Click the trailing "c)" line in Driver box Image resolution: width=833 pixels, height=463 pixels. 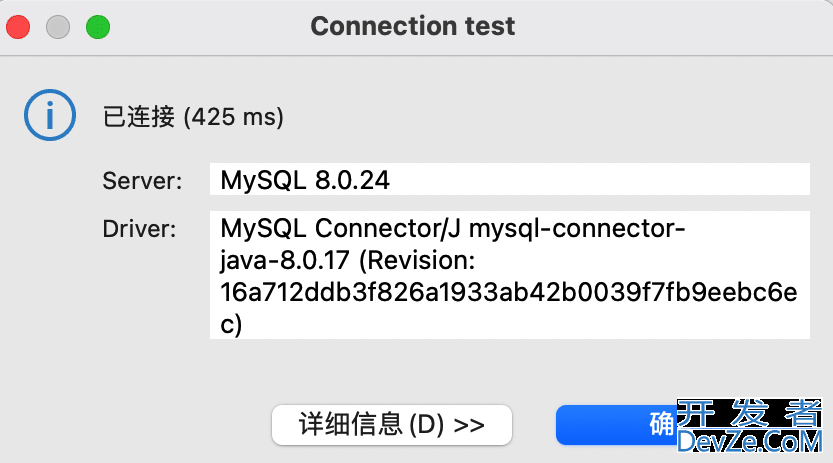tap(231, 324)
